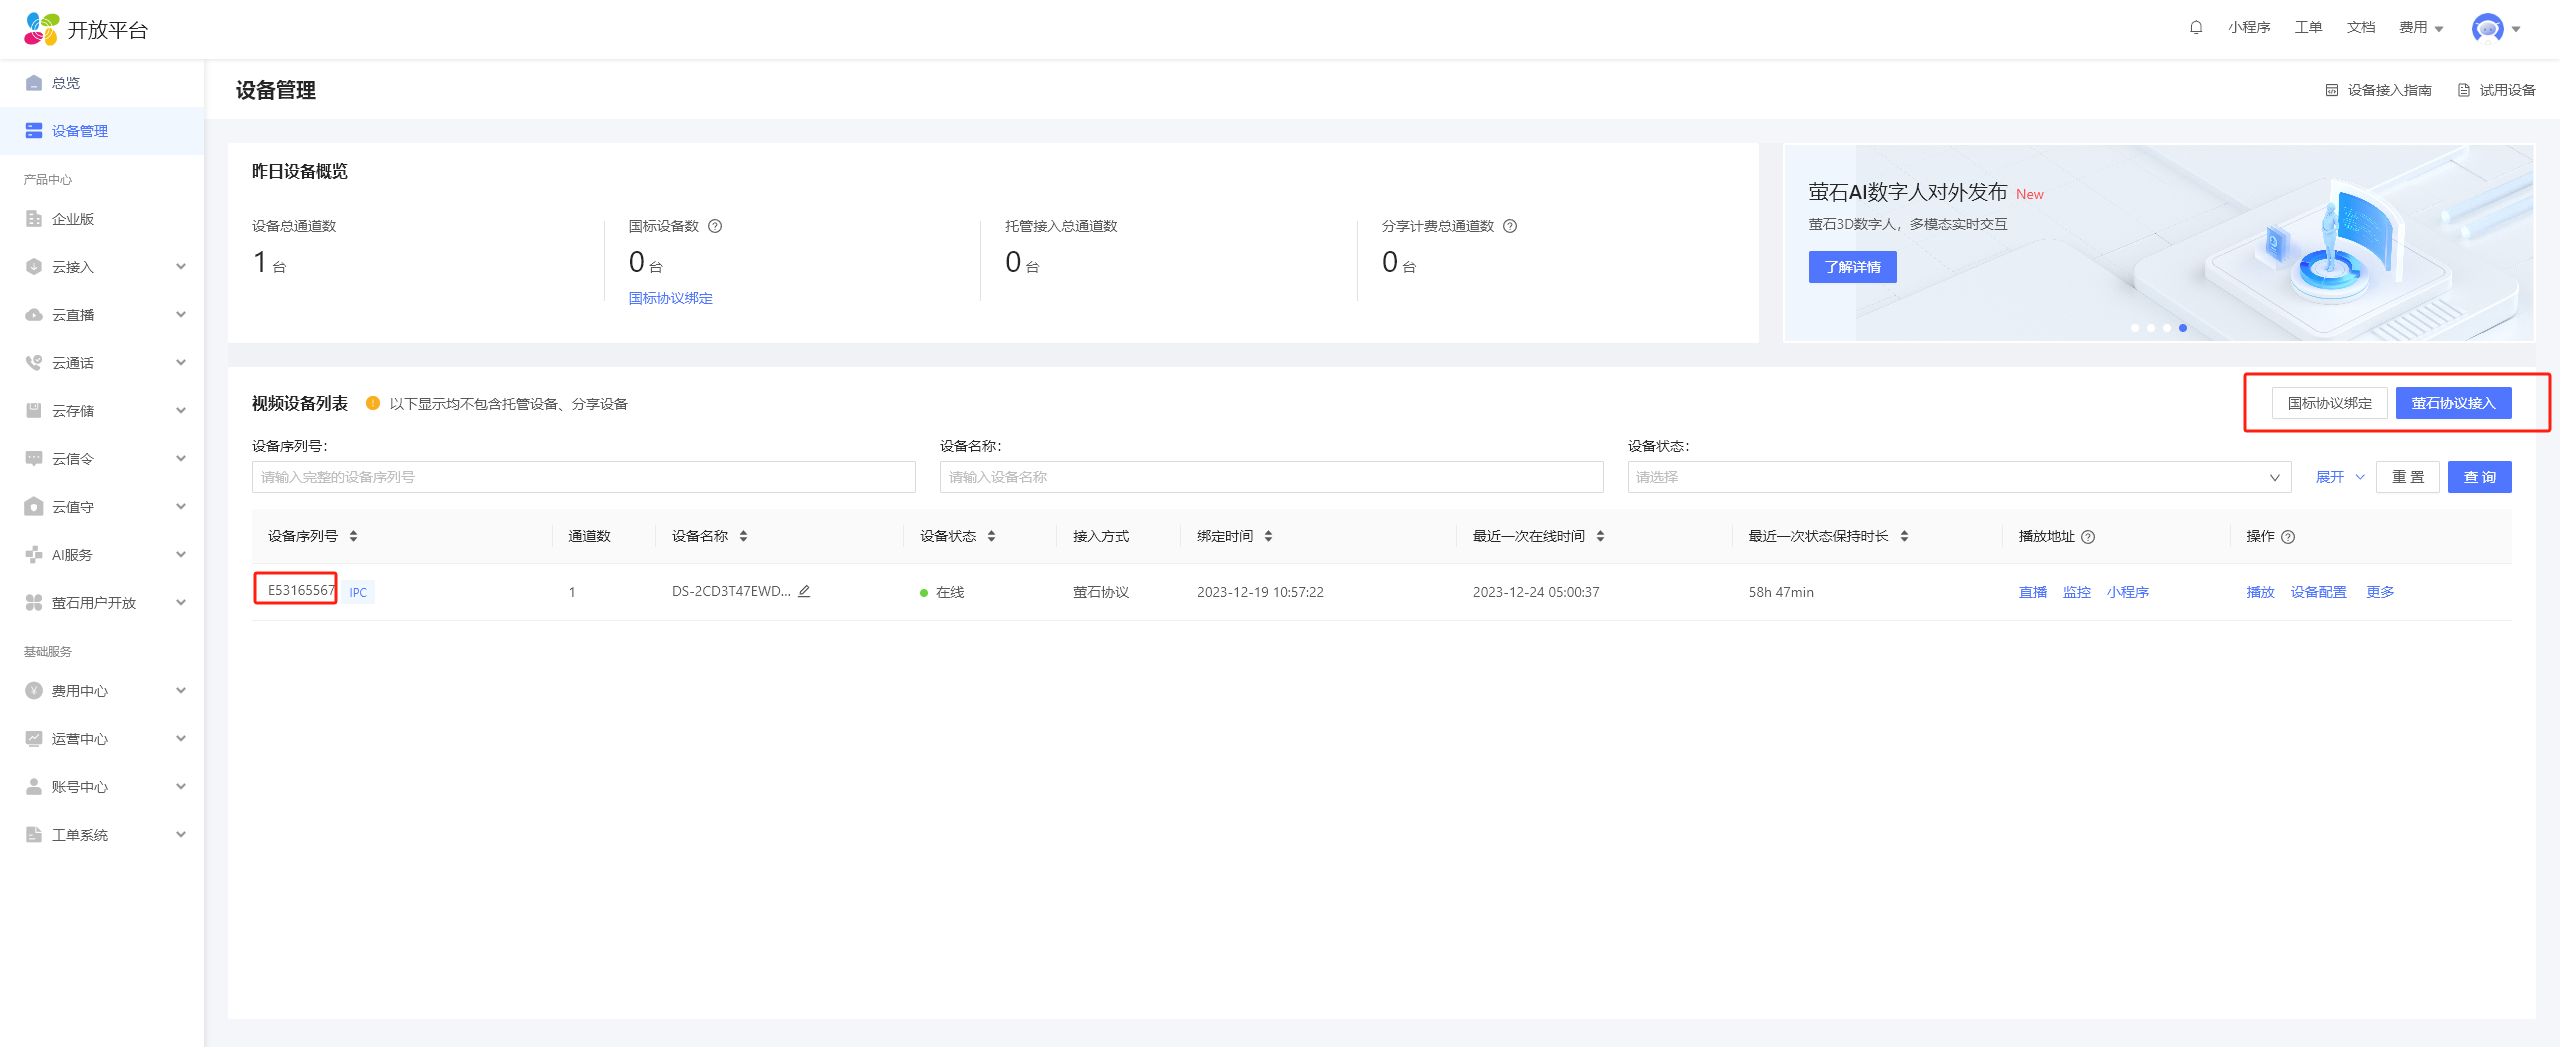The width and height of the screenshot is (2560, 1047).
Task: Click help icon next to 分享计费总通道数
Action: pos(1510,226)
